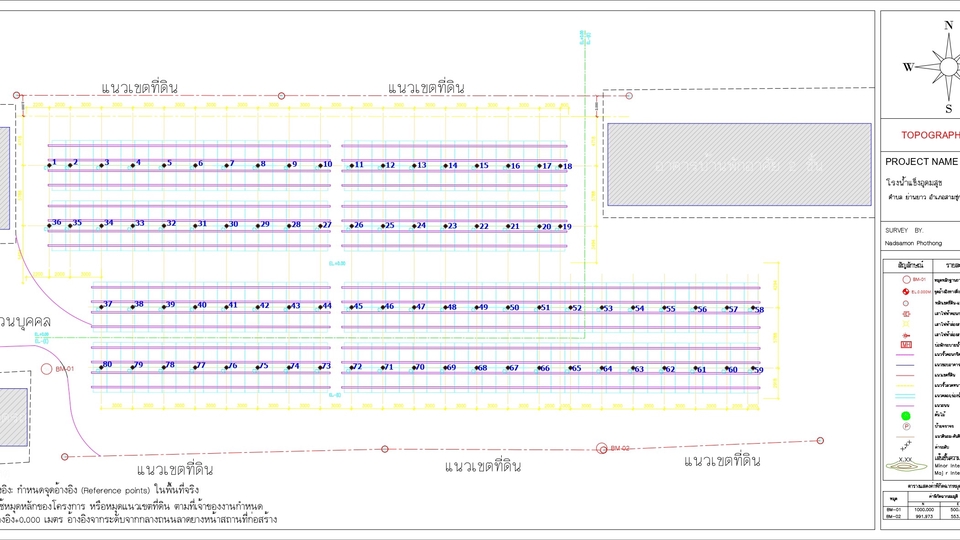Click the BM-01 circle symbol in legend

click(906, 280)
